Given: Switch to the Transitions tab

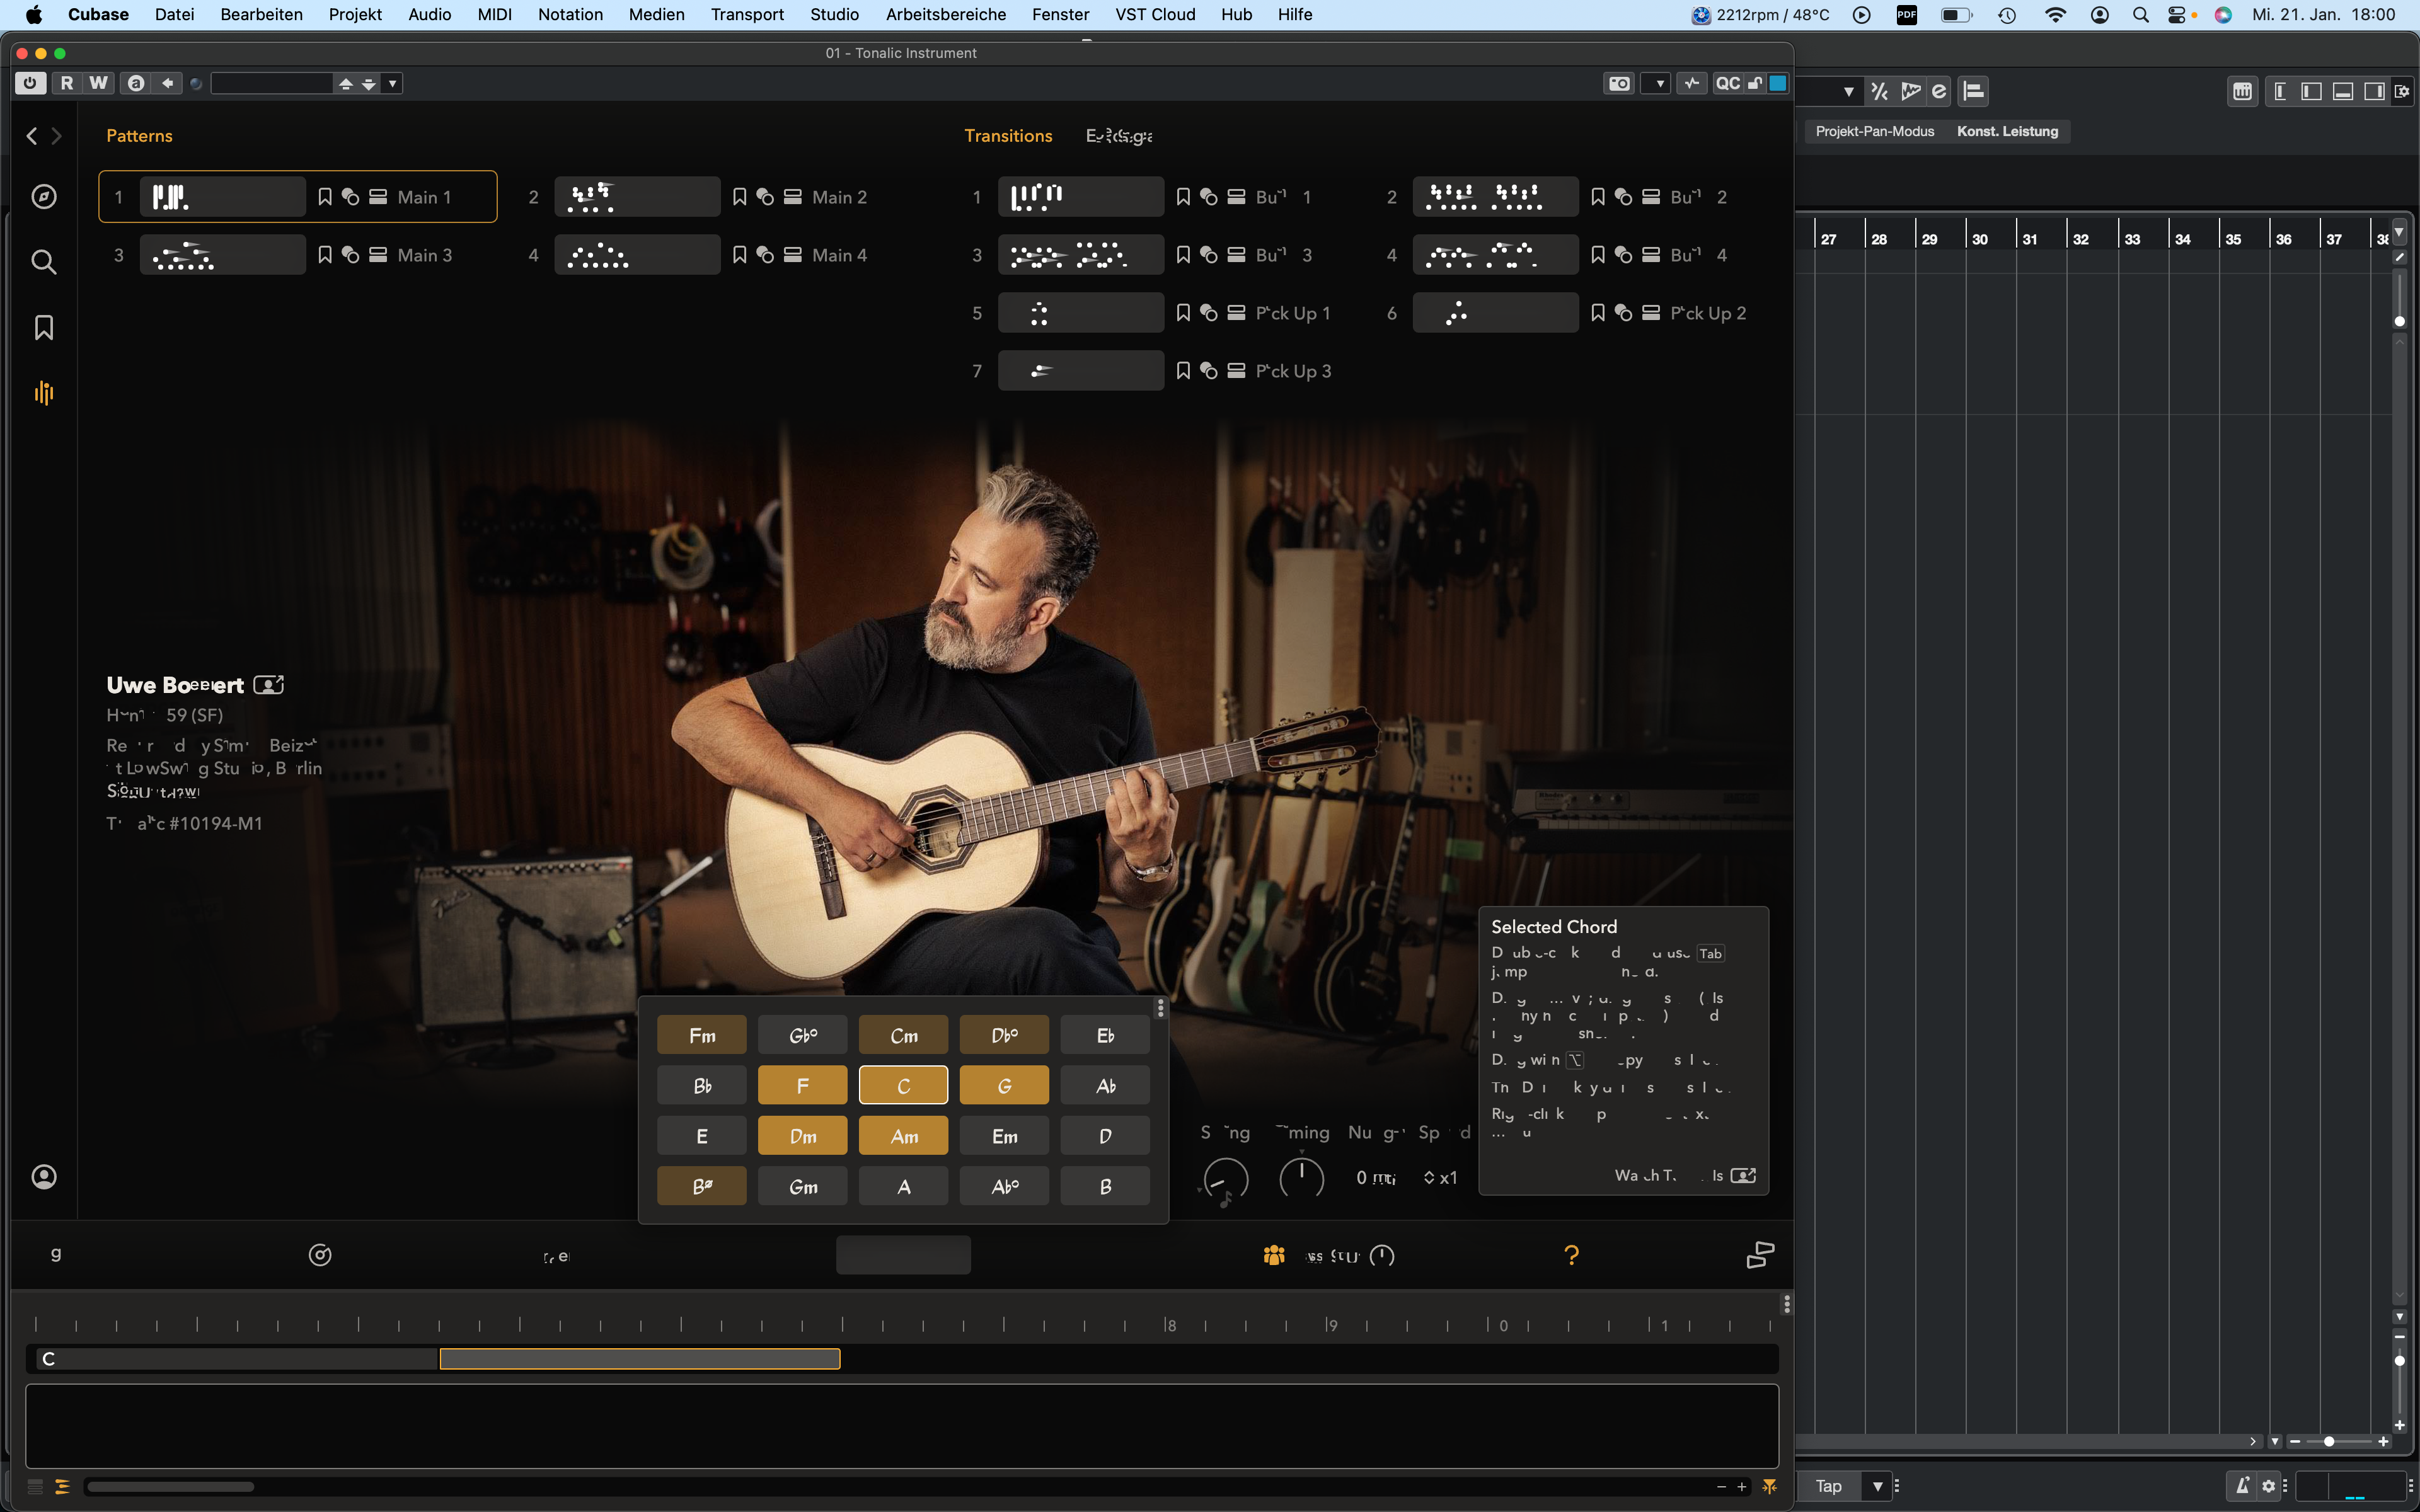Looking at the screenshot, I should (x=1007, y=136).
